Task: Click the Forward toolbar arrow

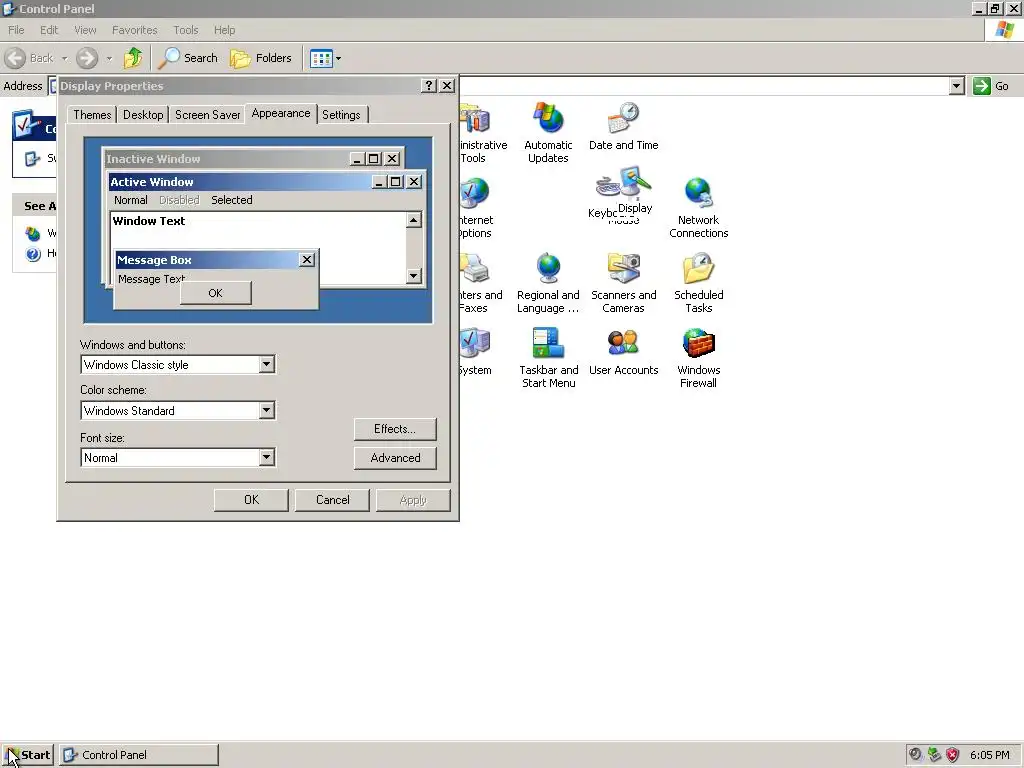Action: point(87,58)
